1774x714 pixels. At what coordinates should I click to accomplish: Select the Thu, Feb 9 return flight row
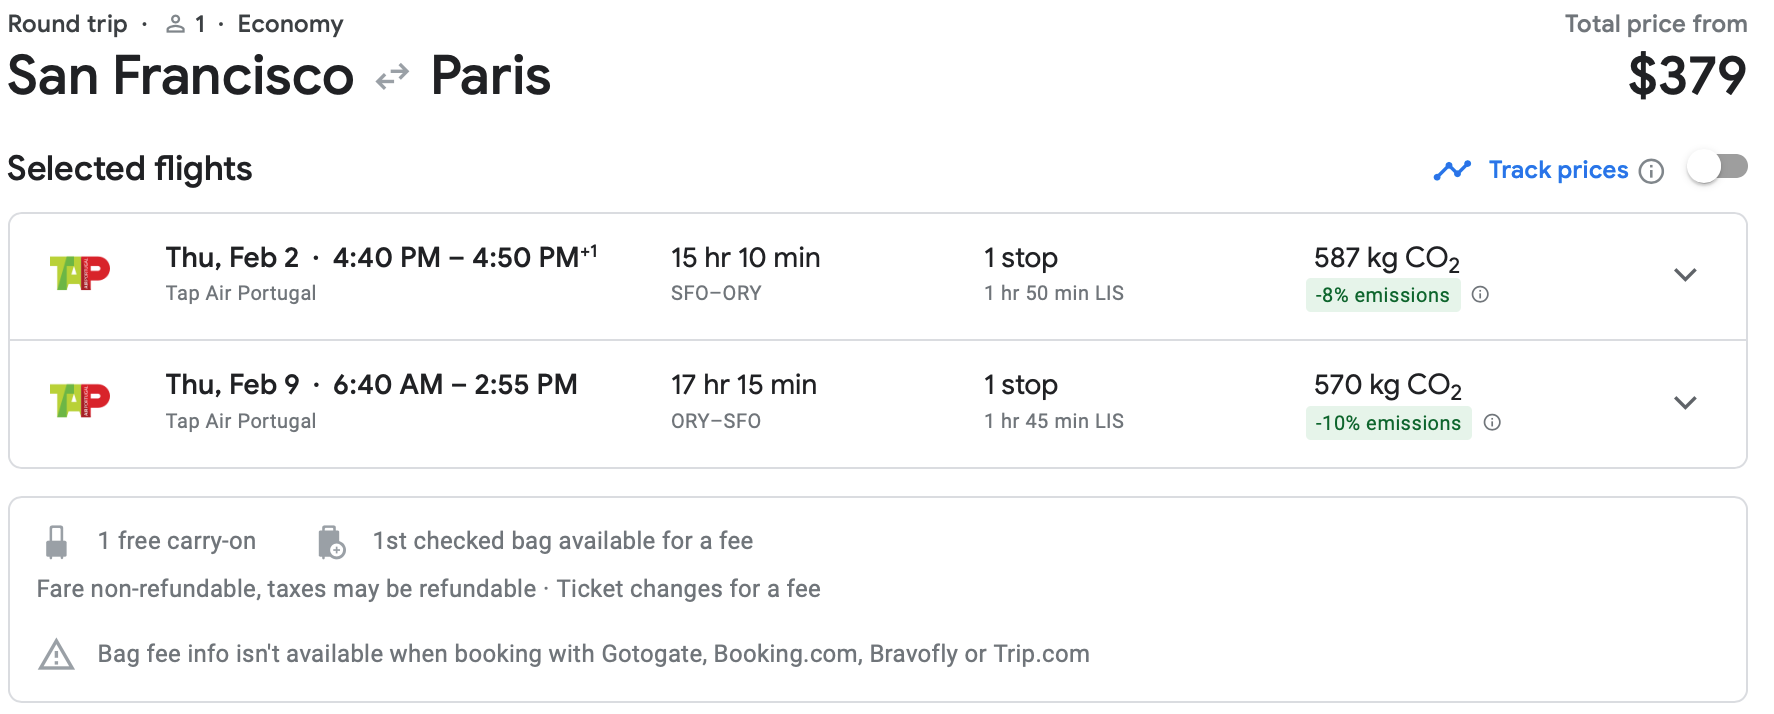(878, 404)
